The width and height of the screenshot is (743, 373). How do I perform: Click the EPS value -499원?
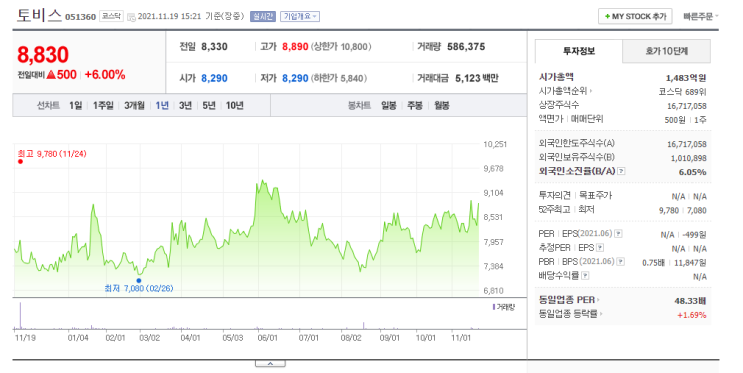(694, 235)
